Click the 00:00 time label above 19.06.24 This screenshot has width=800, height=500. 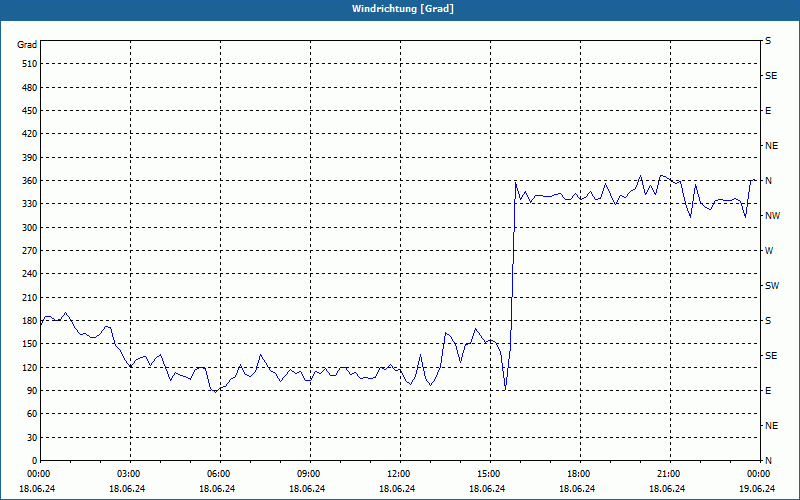[x=758, y=474]
